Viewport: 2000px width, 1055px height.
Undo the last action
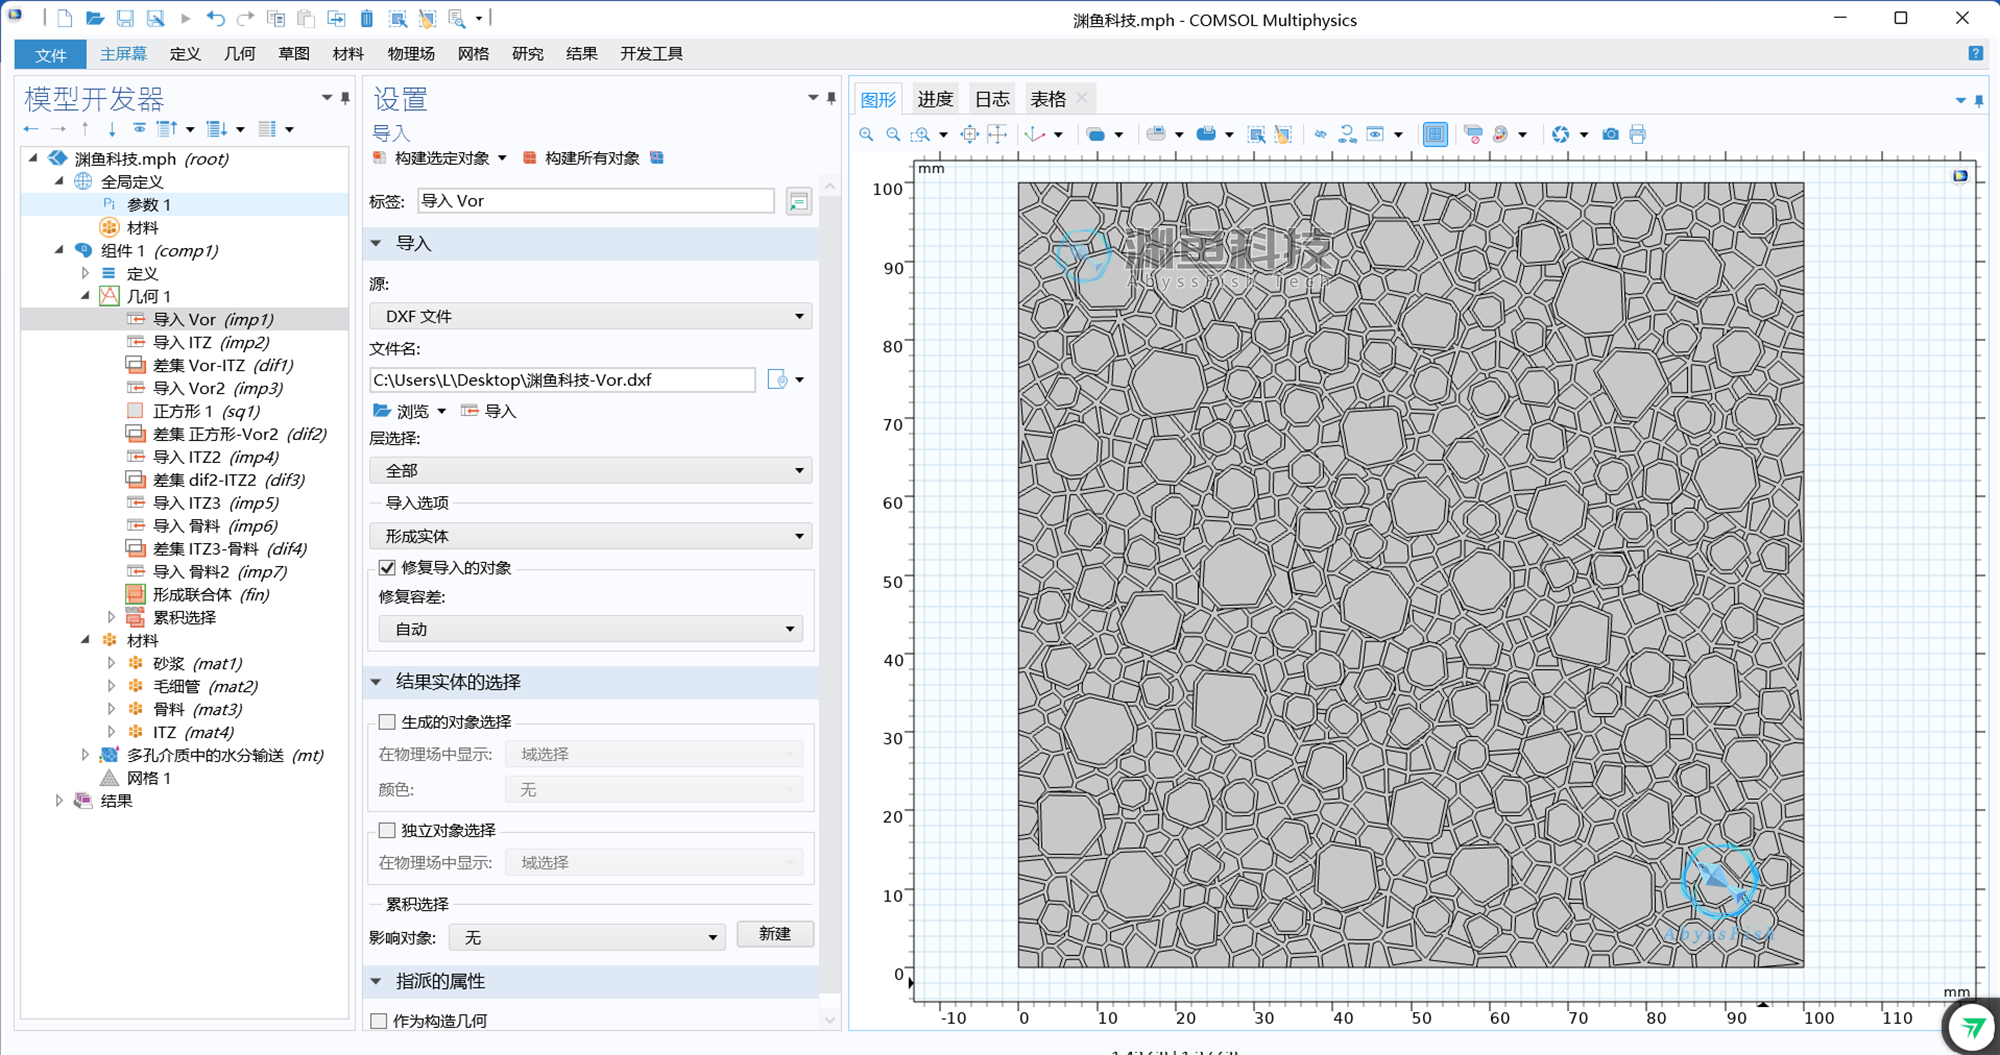tap(215, 18)
